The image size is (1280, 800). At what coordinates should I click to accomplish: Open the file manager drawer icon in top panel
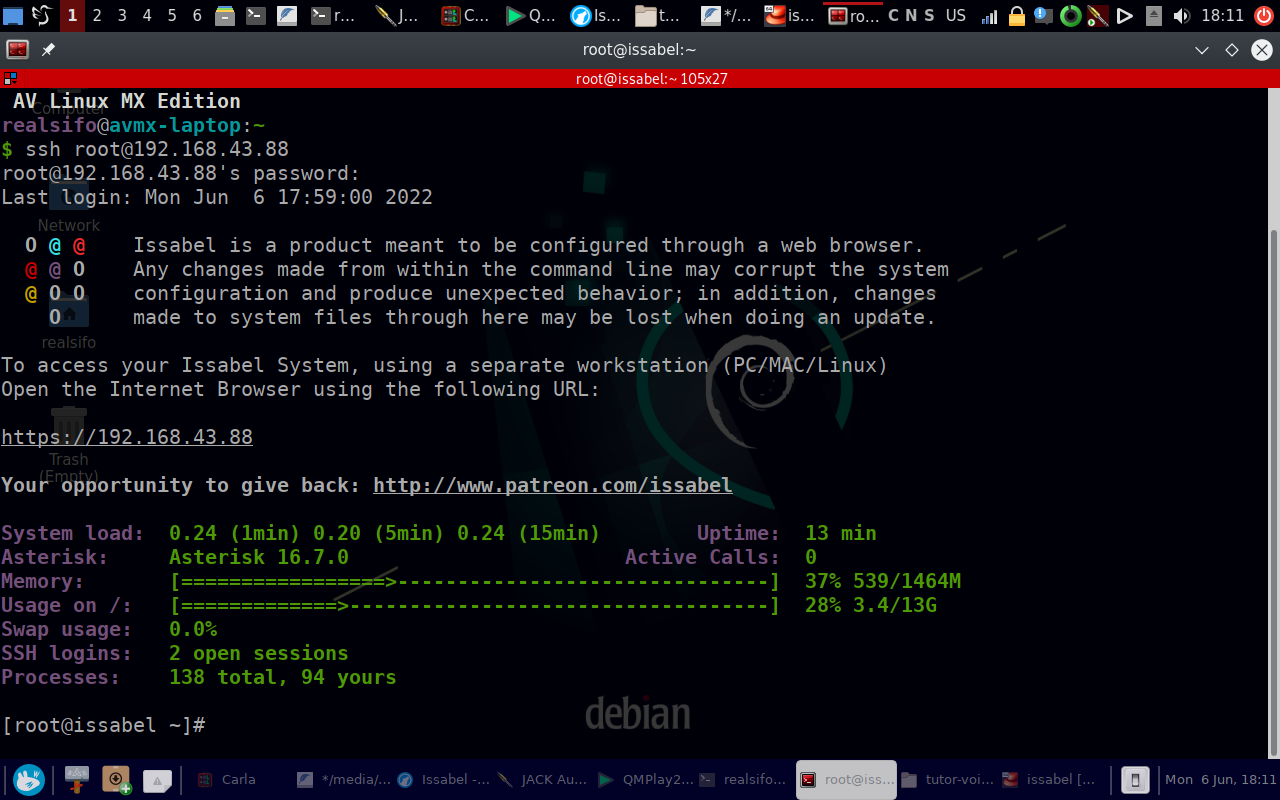tap(226, 16)
